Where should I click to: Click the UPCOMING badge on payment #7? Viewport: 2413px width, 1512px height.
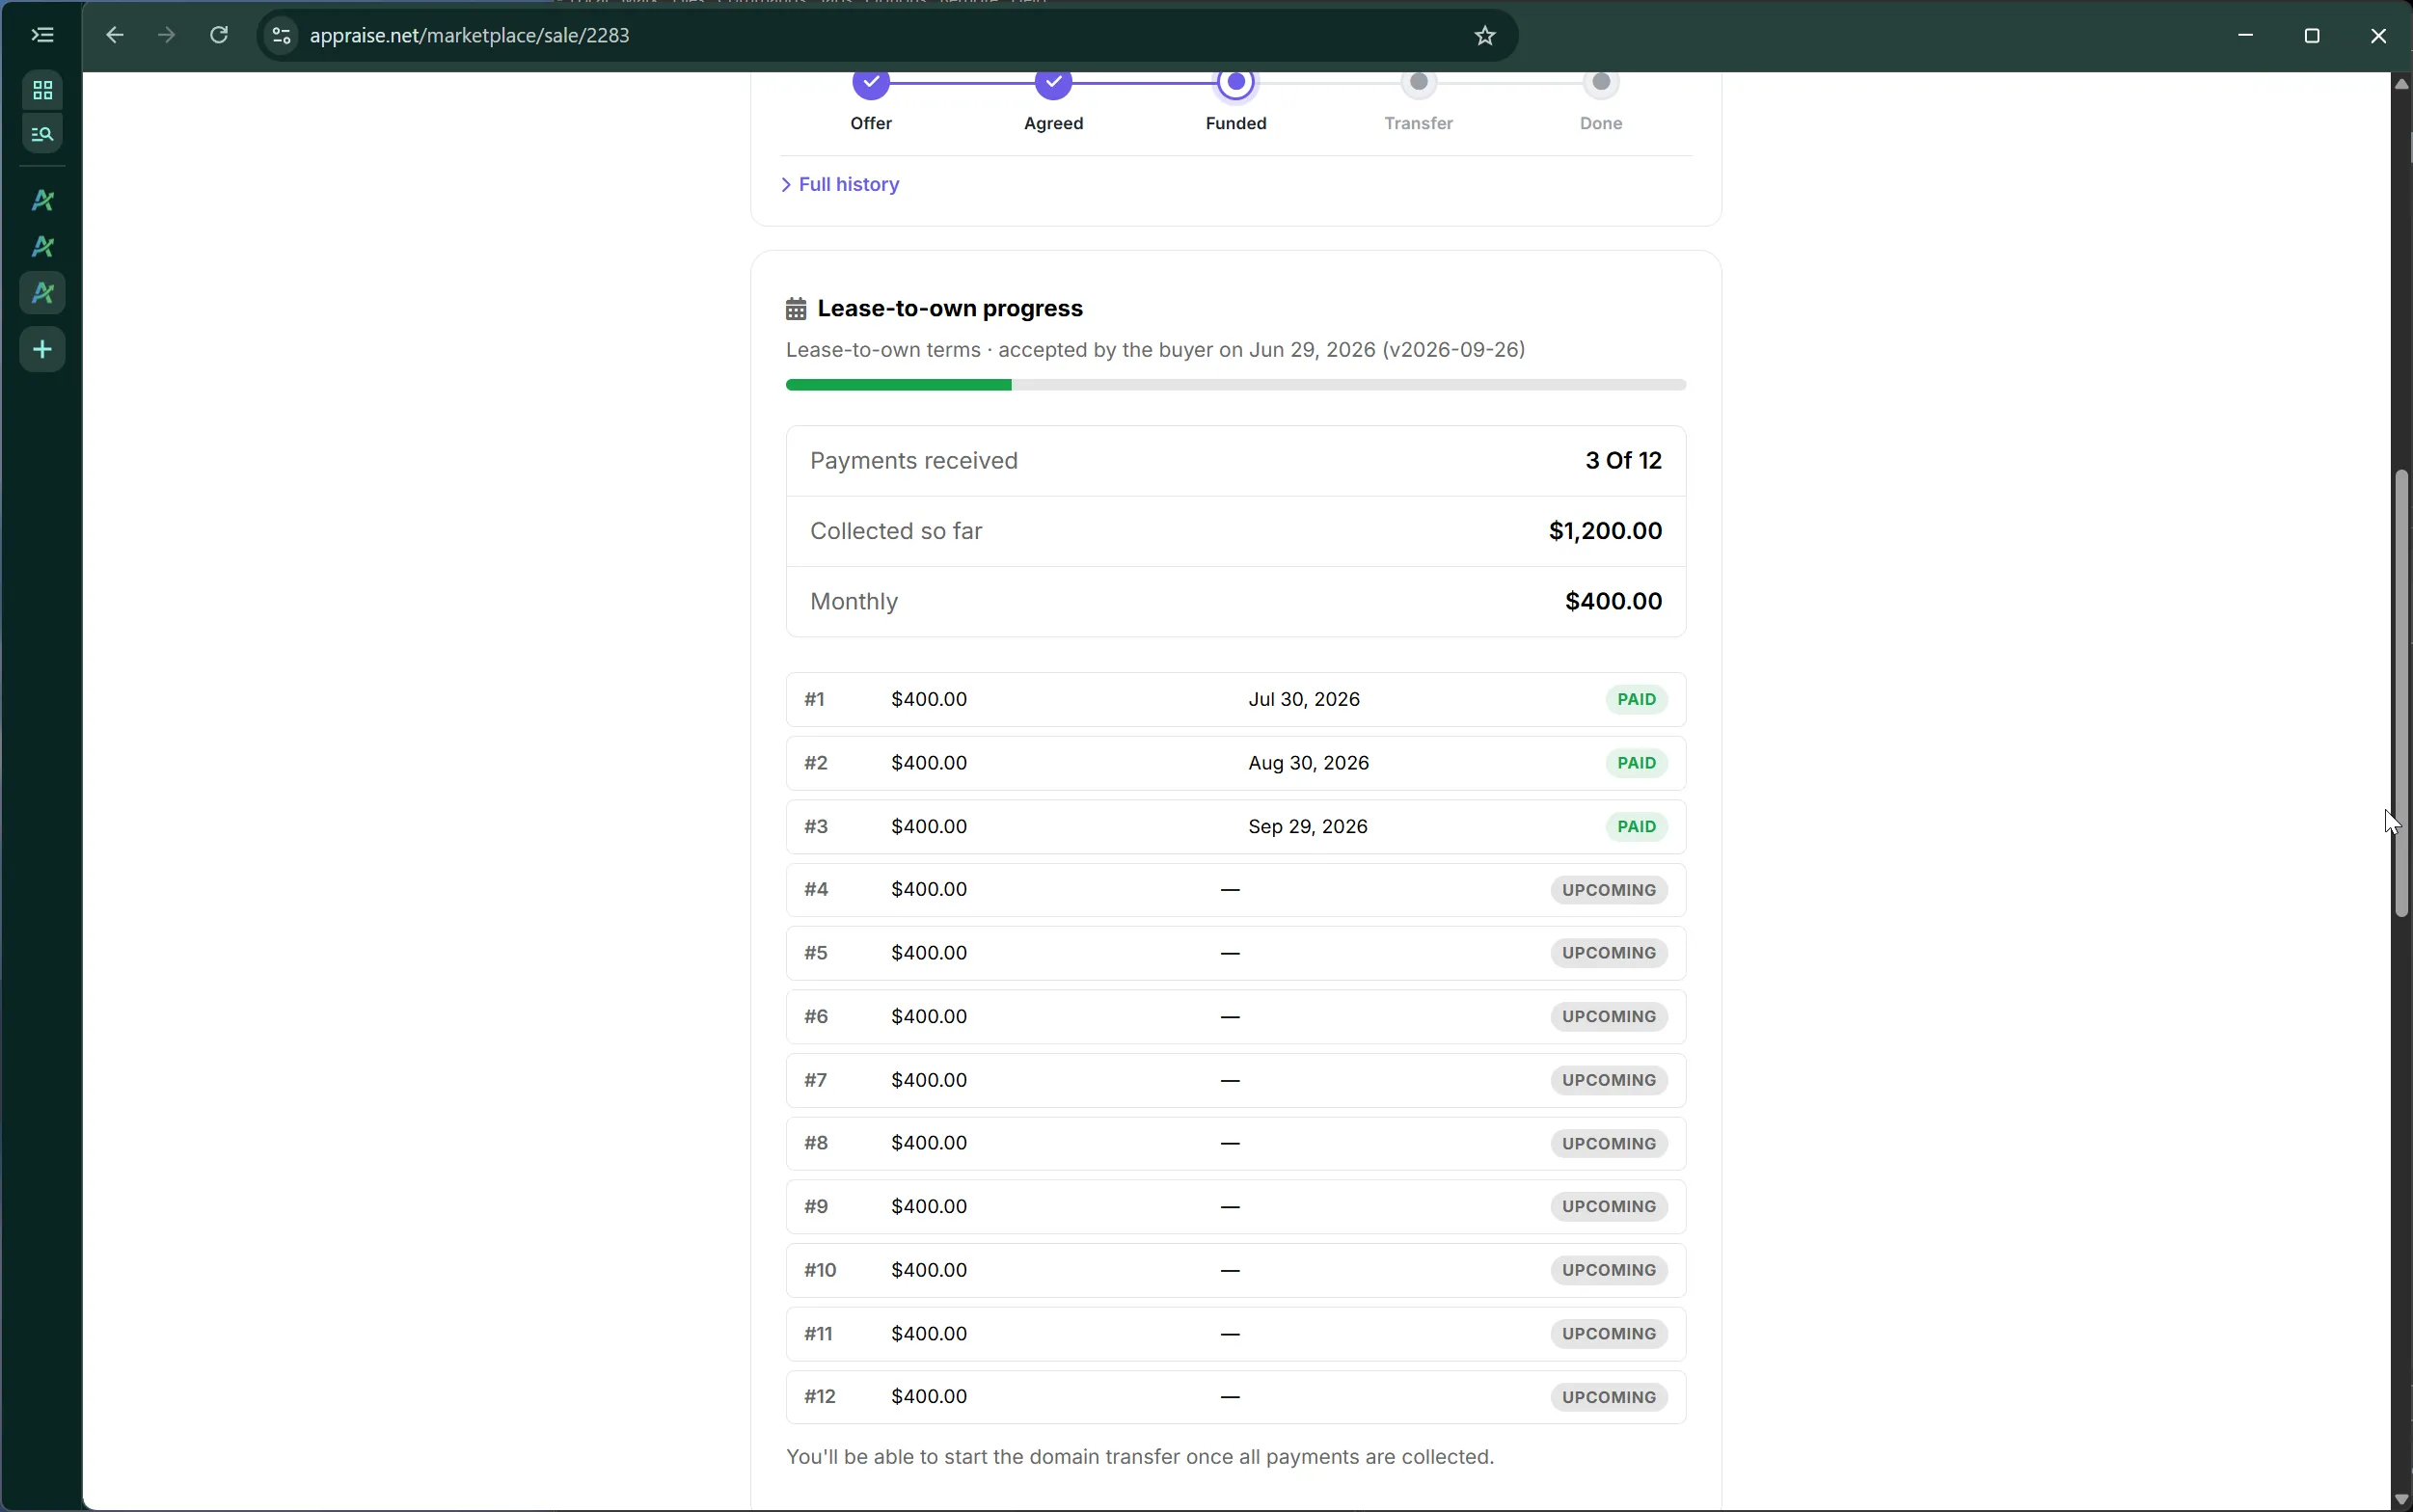pyautogui.click(x=1608, y=1081)
